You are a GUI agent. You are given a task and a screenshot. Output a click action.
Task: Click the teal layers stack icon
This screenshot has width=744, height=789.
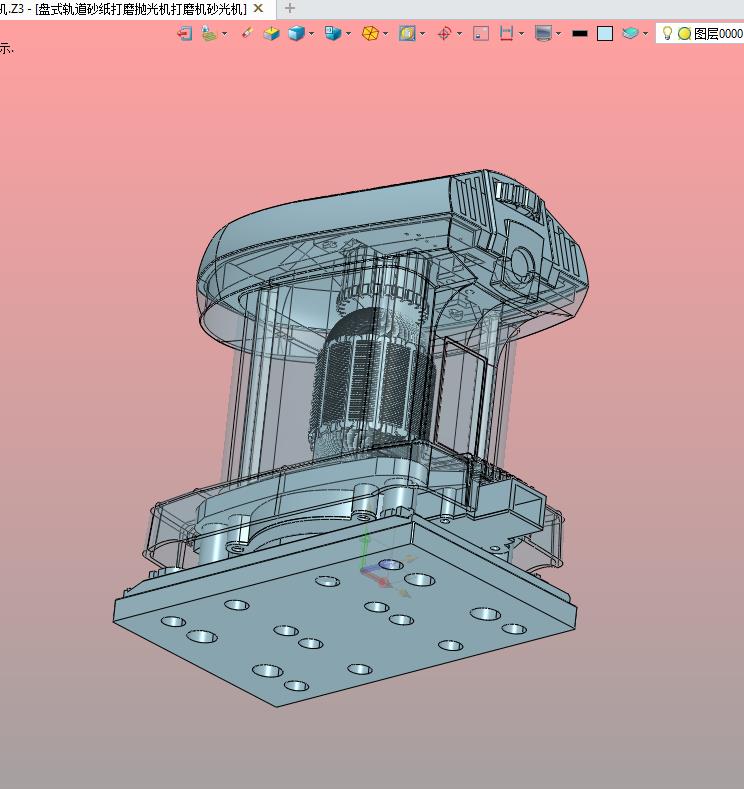(630, 34)
